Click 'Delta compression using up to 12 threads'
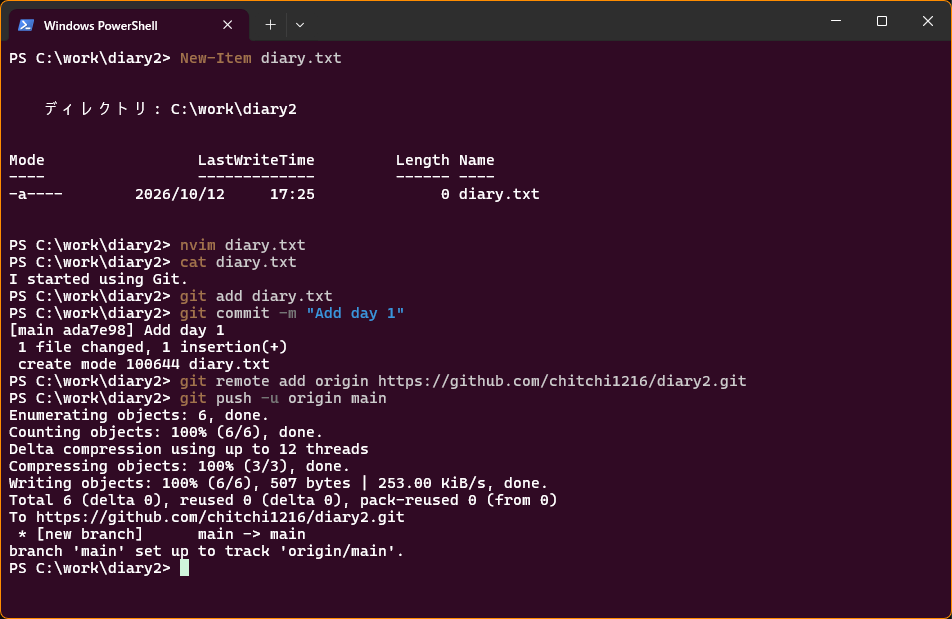The width and height of the screenshot is (952, 619). [x=188, y=449]
